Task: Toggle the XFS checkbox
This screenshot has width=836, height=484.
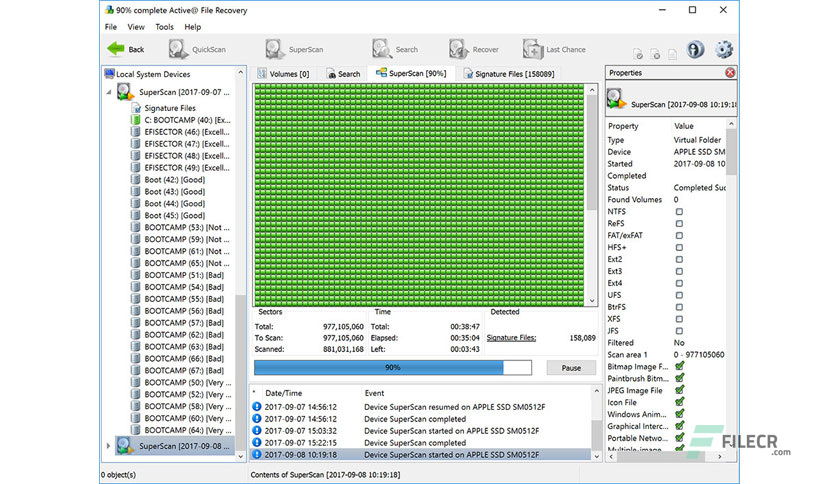Action: click(679, 319)
